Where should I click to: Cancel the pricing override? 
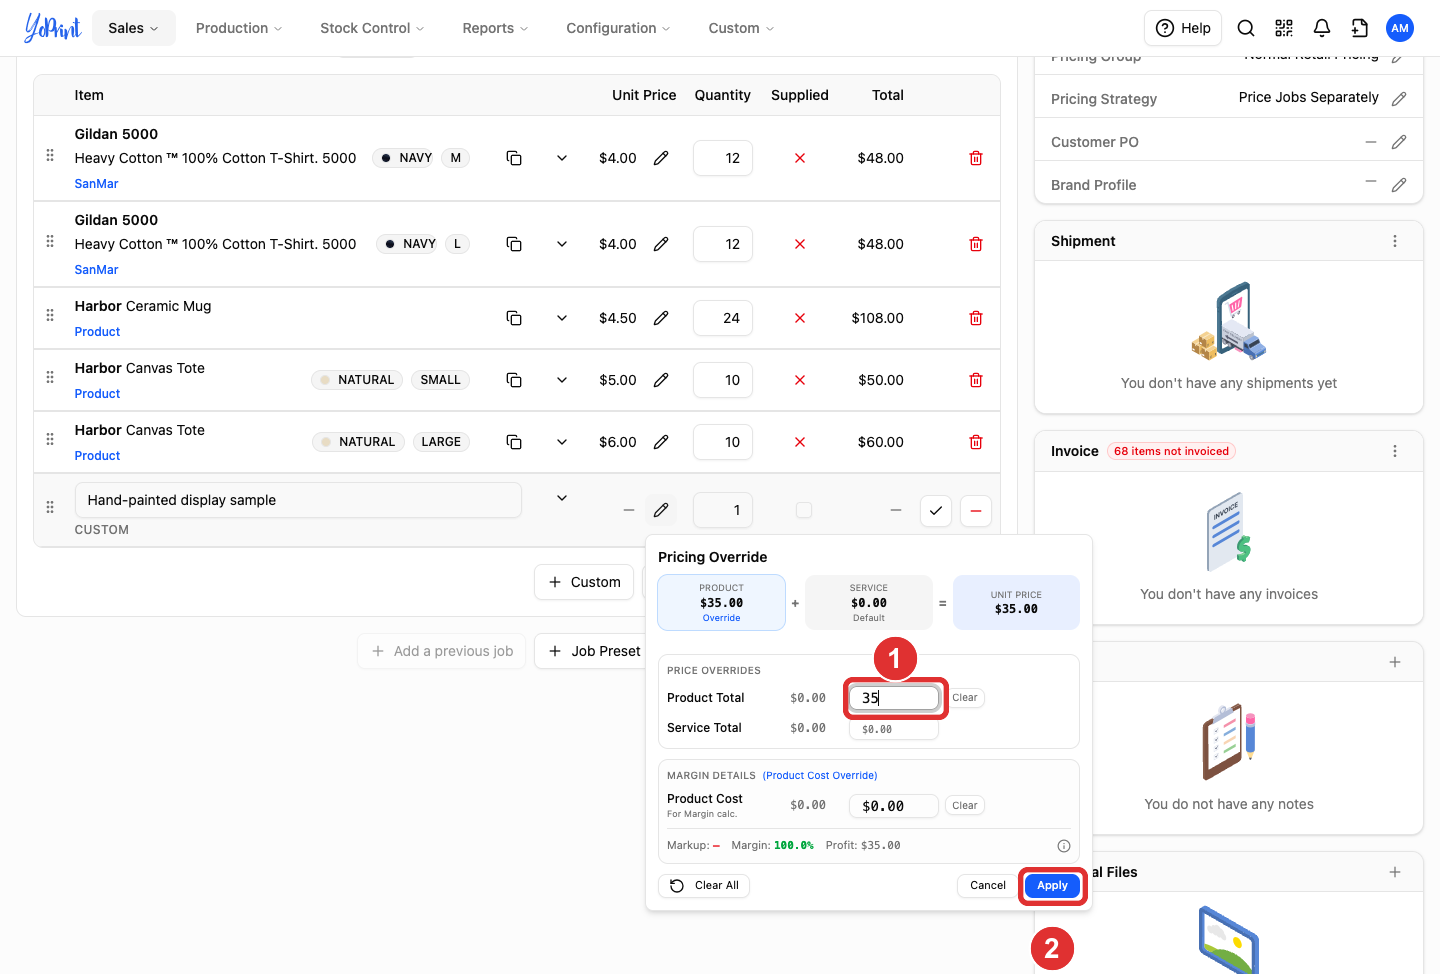(988, 886)
